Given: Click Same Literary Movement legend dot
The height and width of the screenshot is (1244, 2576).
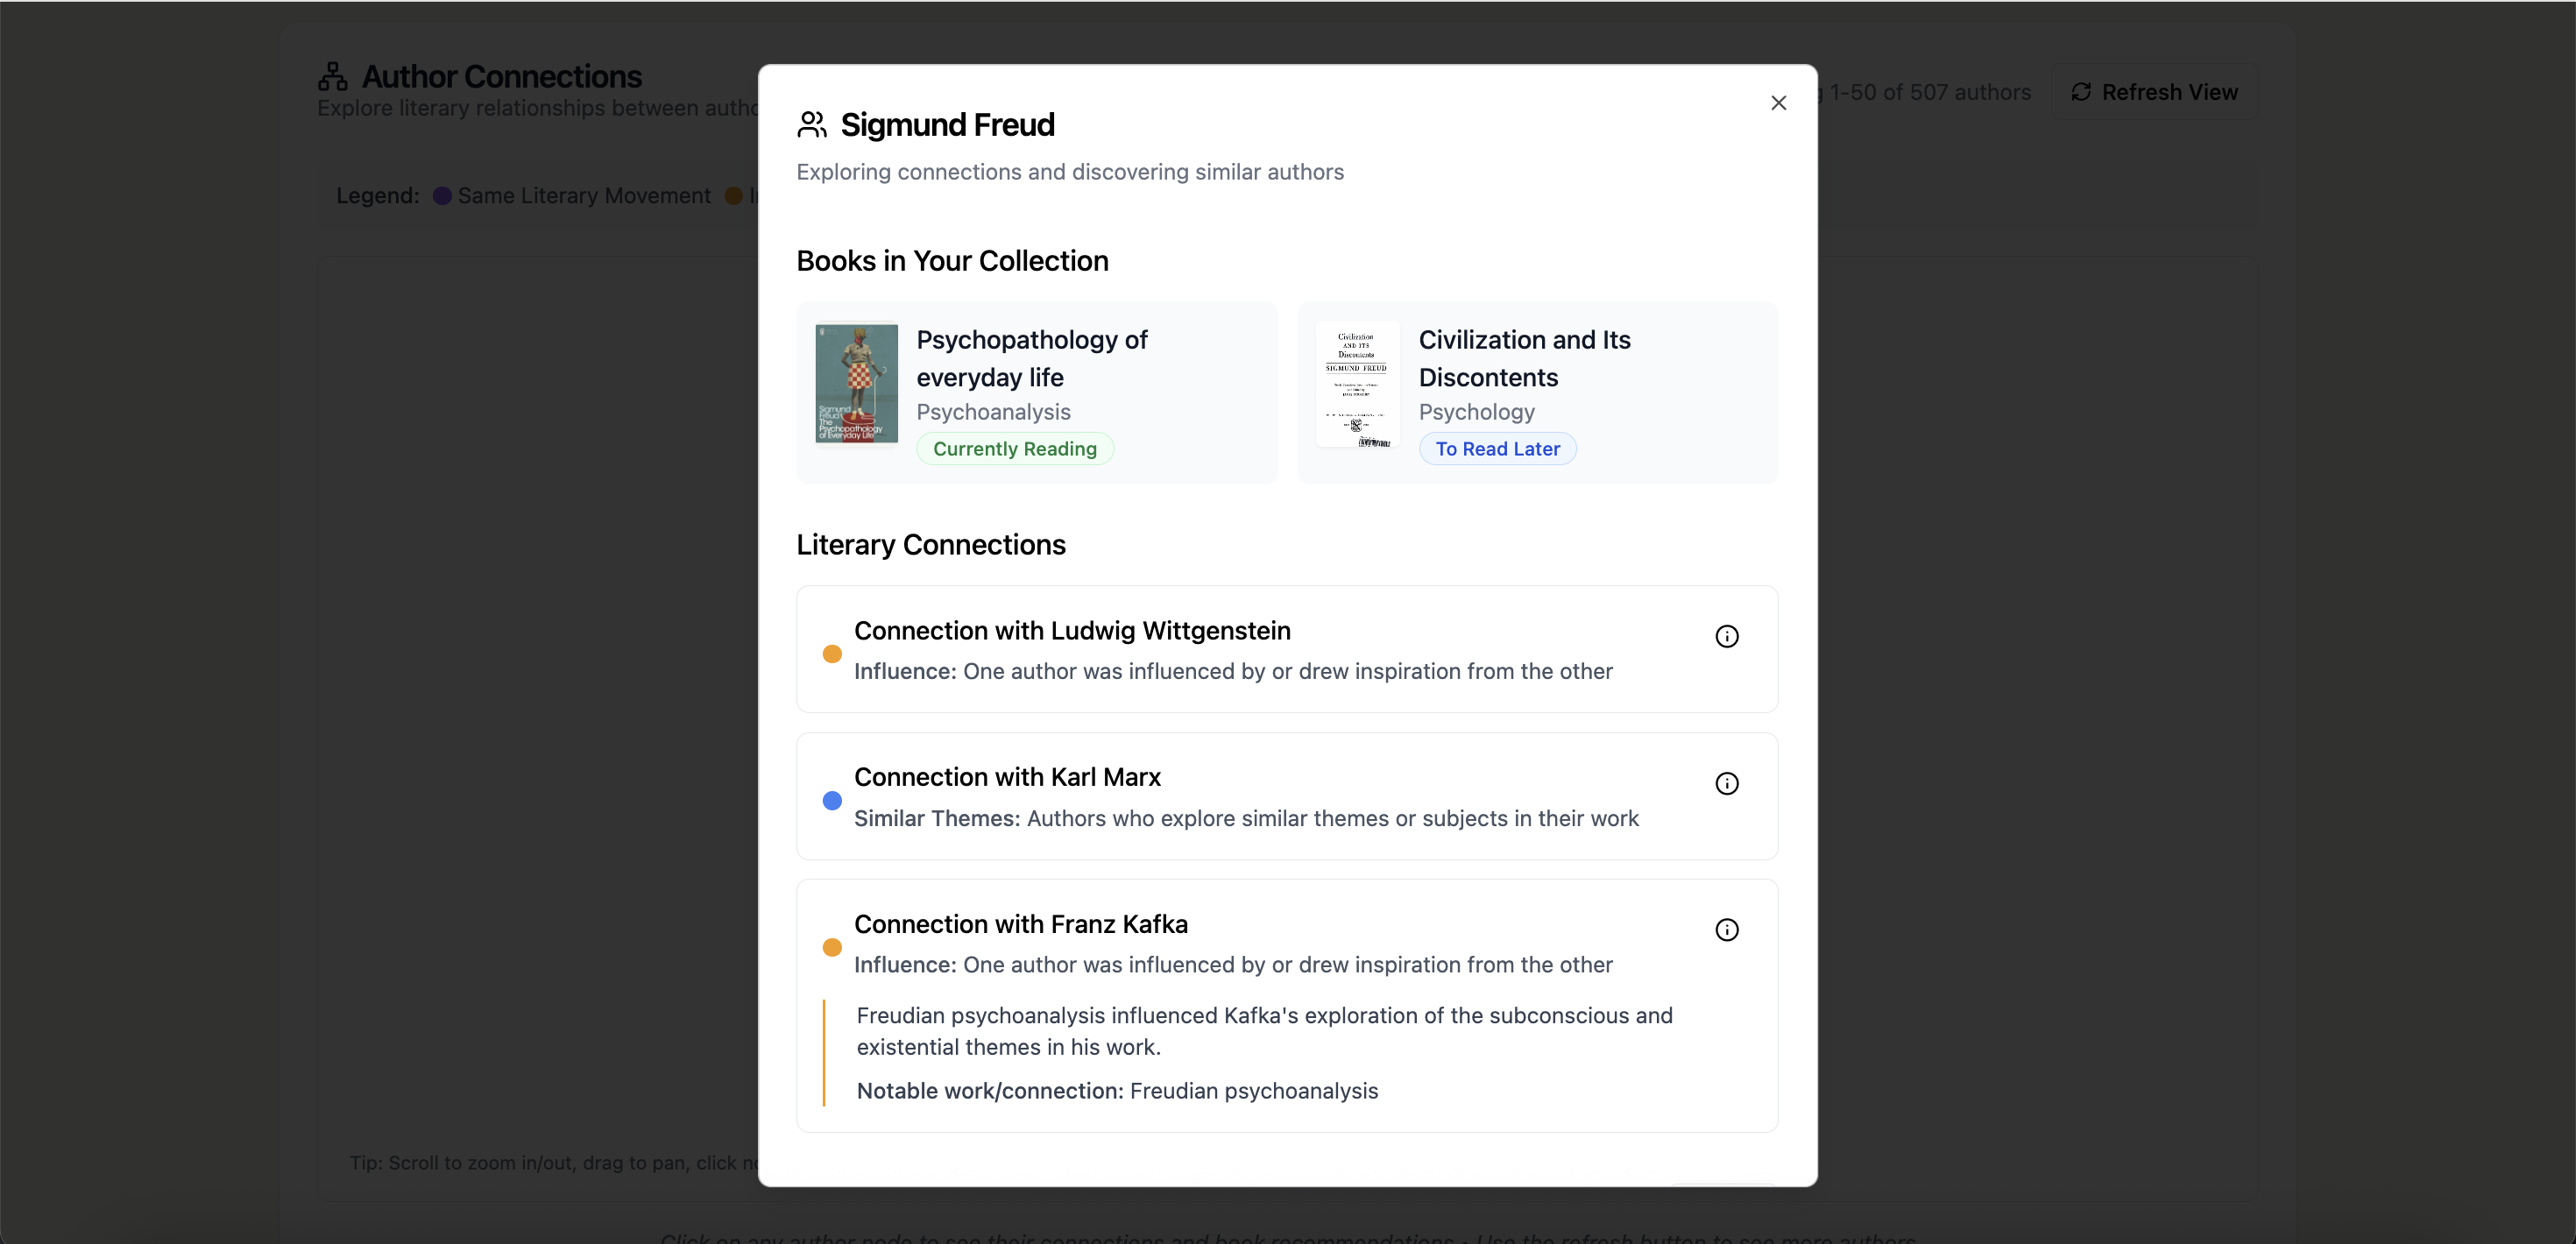Looking at the screenshot, I should (x=442, y=196).
